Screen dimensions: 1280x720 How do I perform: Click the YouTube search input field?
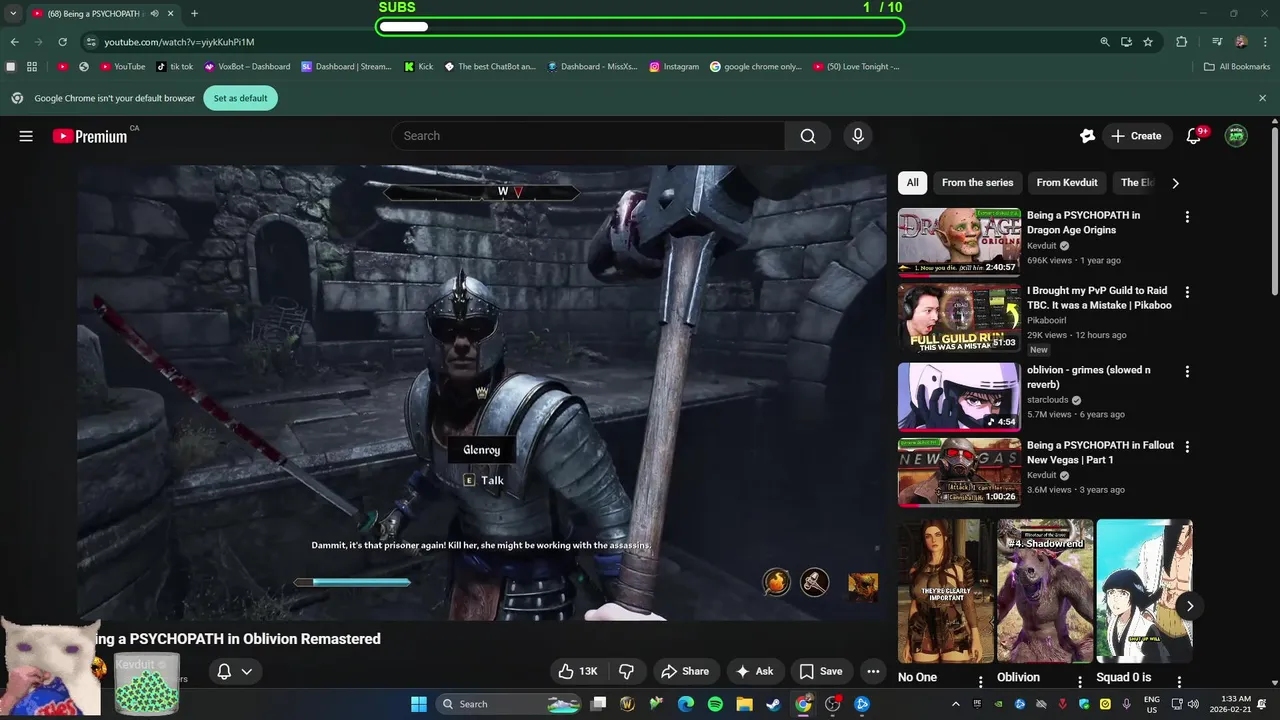coord(588,136)
